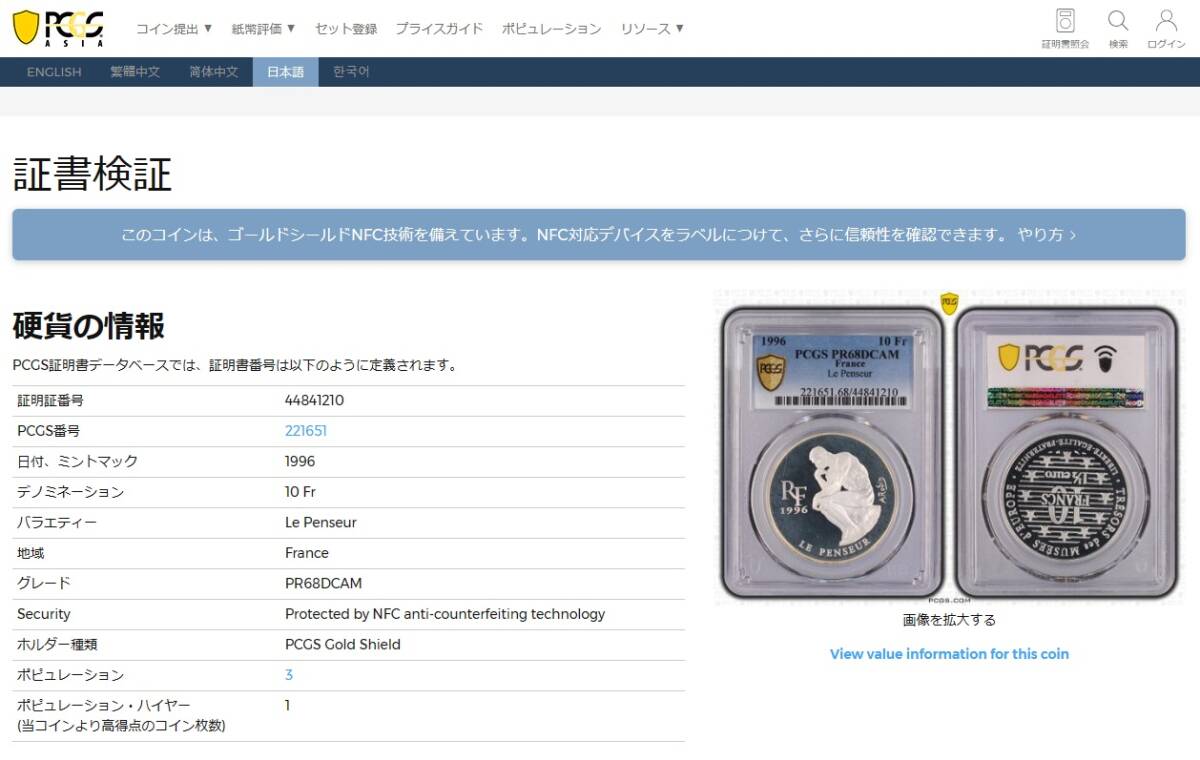The width and height of the screenshot is (1200, 760).
Task: Select the PCGS Gold Shield holder text
Action: (343, 644)
